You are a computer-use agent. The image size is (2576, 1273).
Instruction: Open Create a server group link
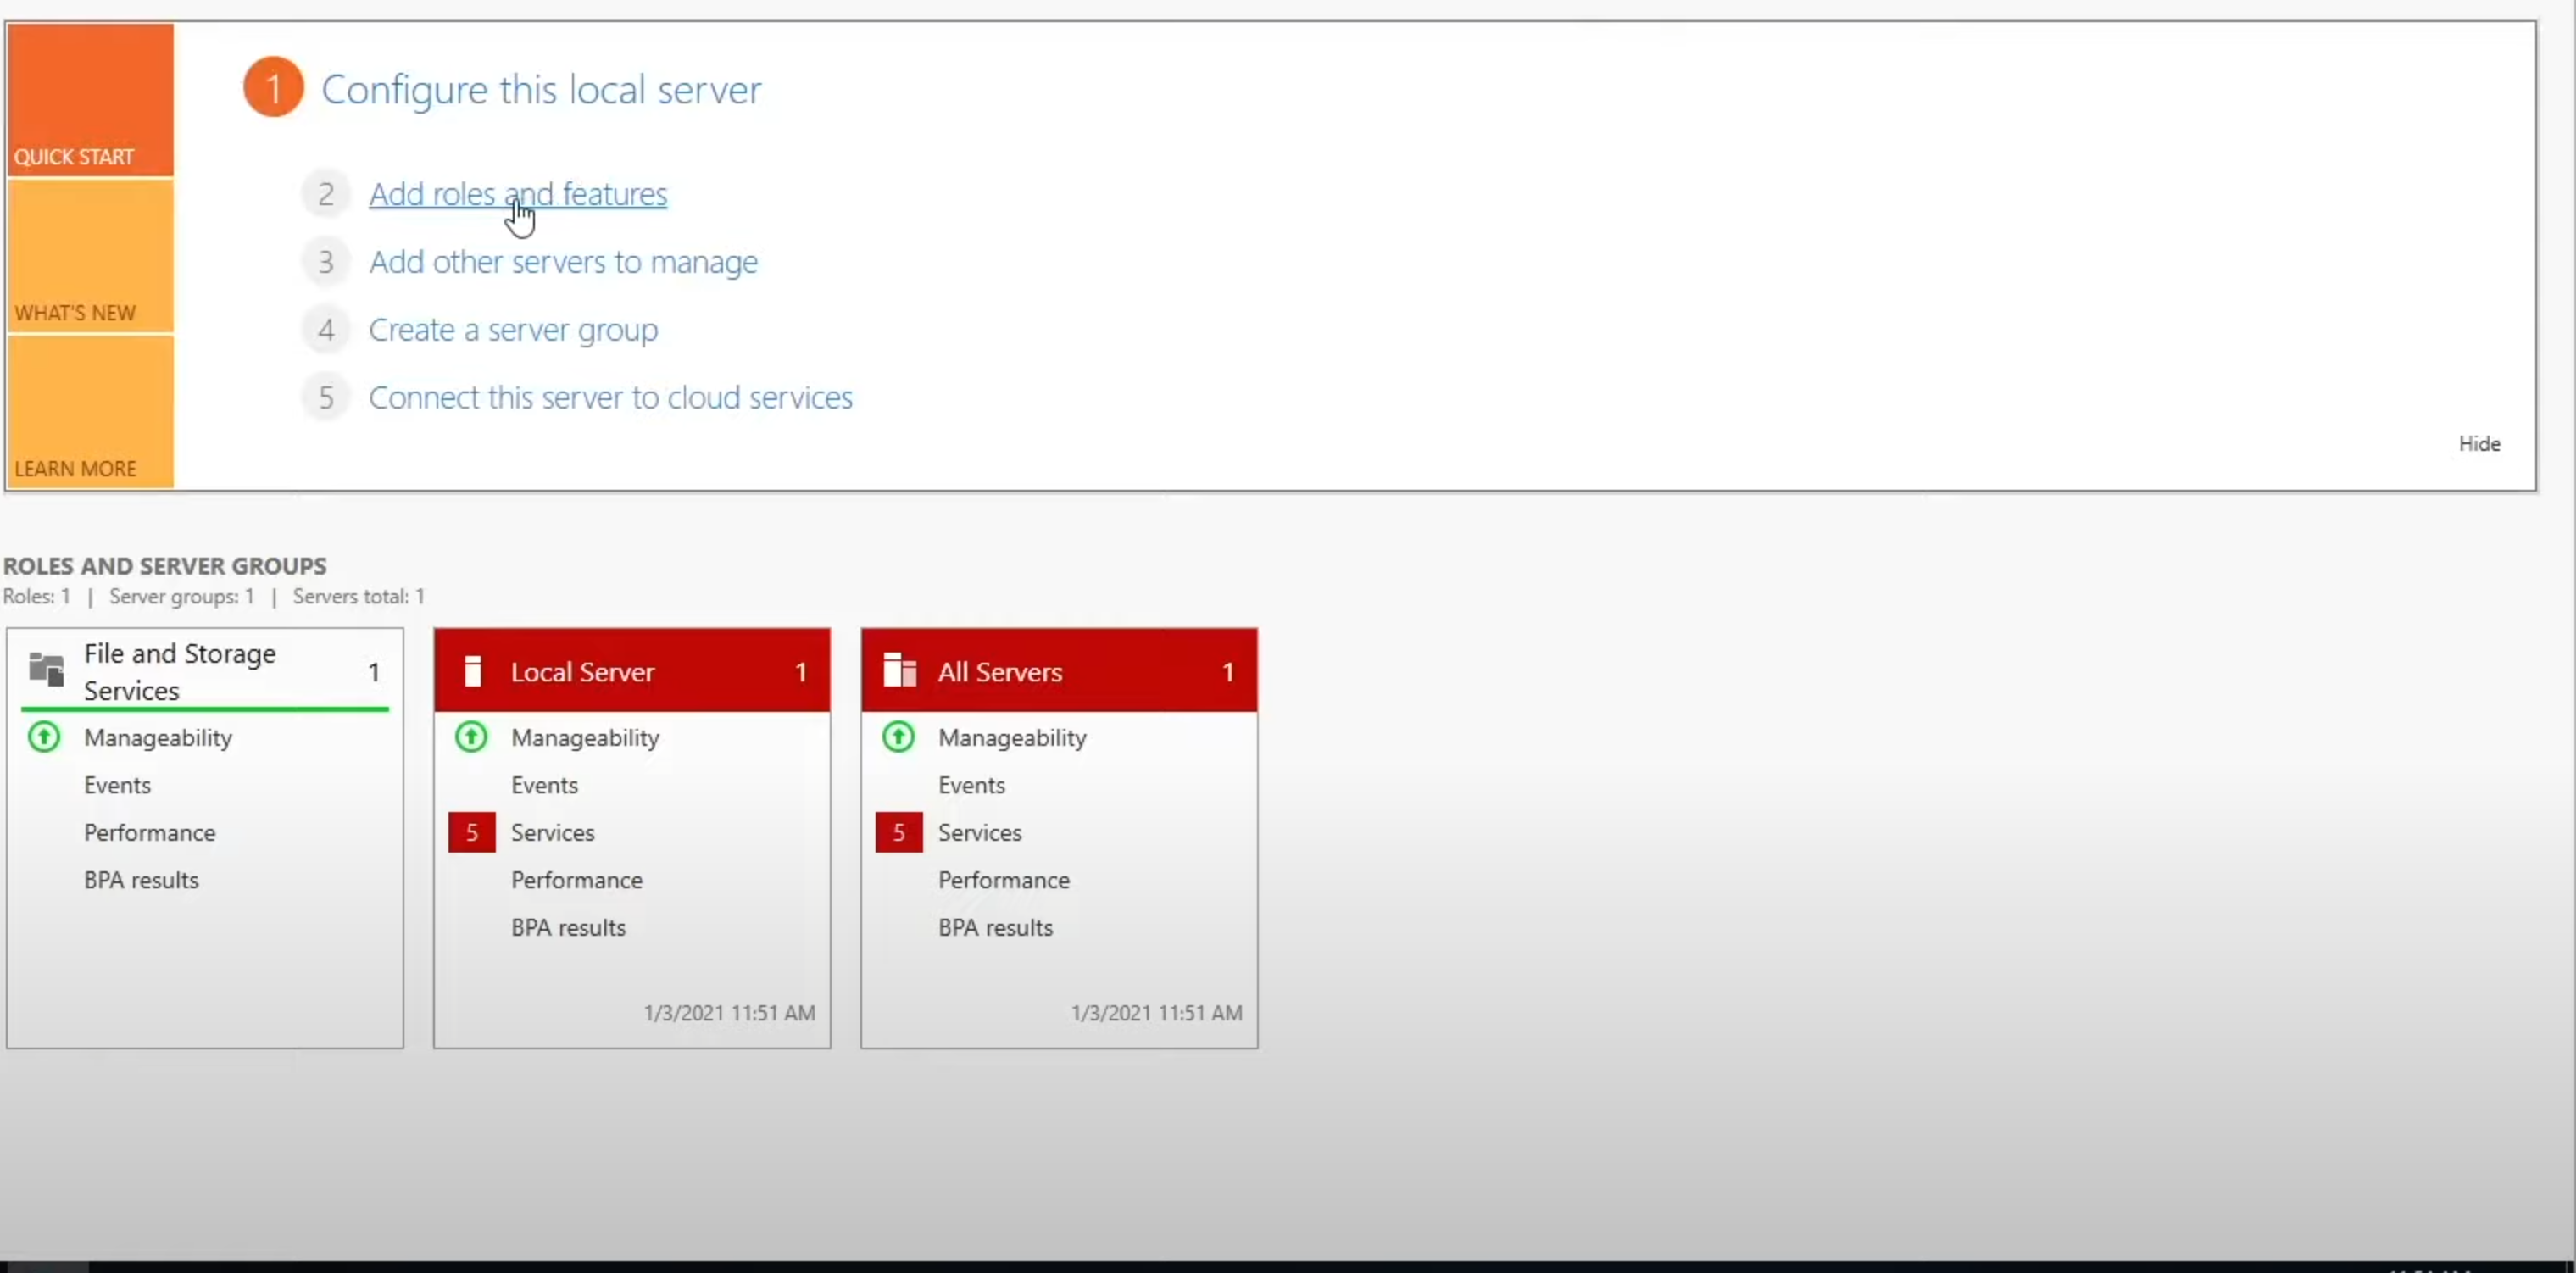[513, 330]
